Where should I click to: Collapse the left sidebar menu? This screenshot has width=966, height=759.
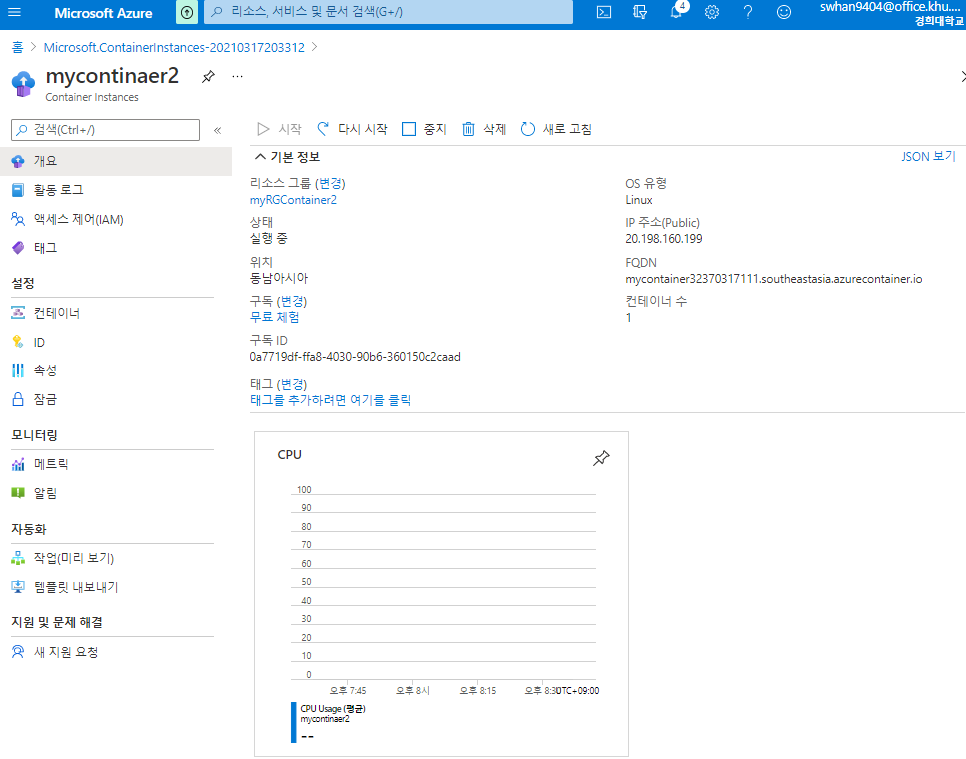pos(217,130)
